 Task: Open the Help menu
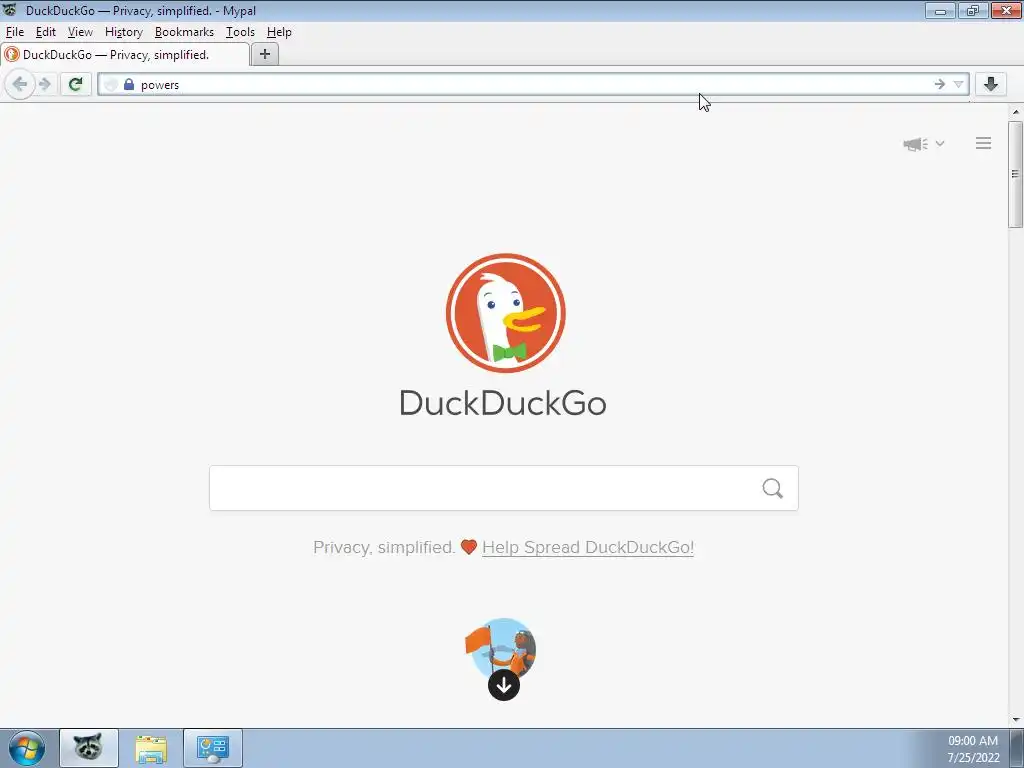279,32
